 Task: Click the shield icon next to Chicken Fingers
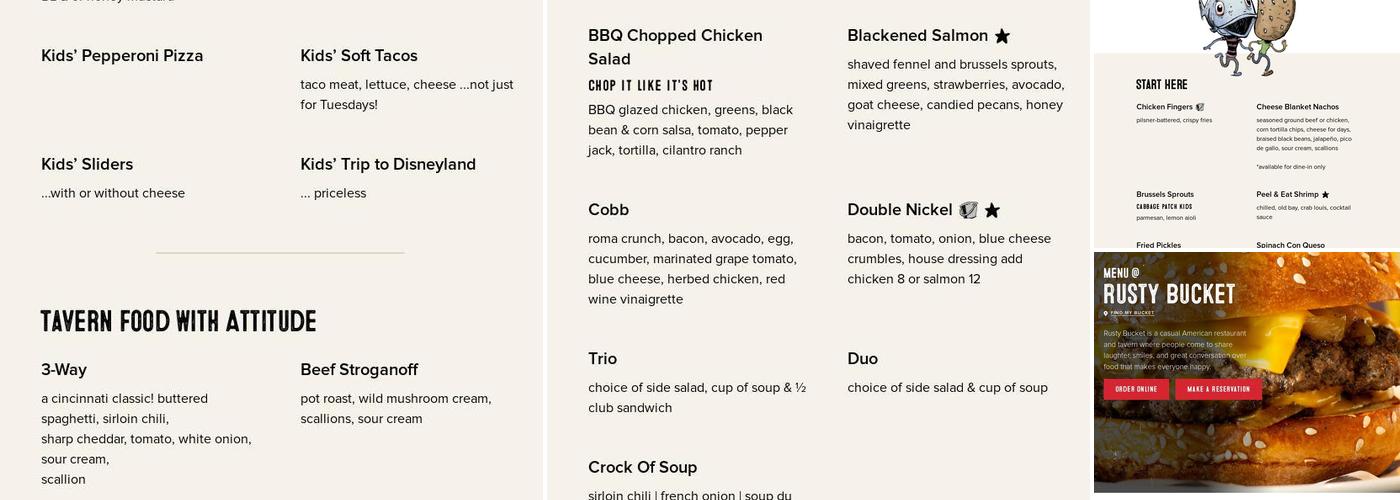pos(1200,107)
